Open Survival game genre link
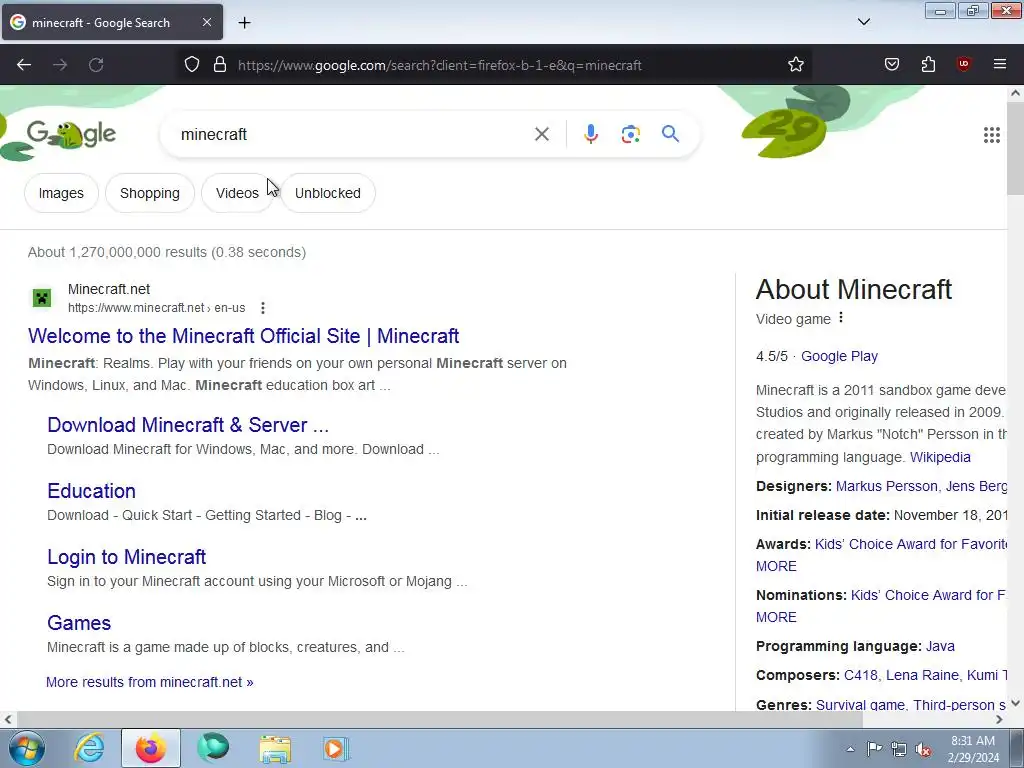Image resolution: width=1024 pixels, height=768 pixels. click(860, 705)
